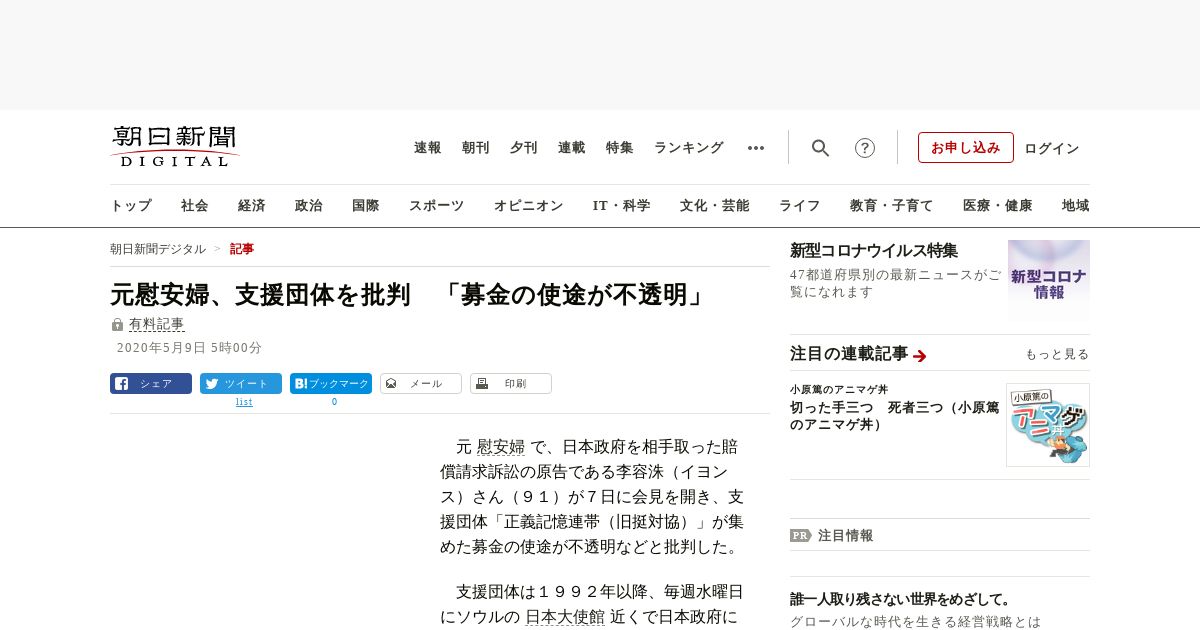Click the red arrow next to 注目の連載記事

click(920, 355)
